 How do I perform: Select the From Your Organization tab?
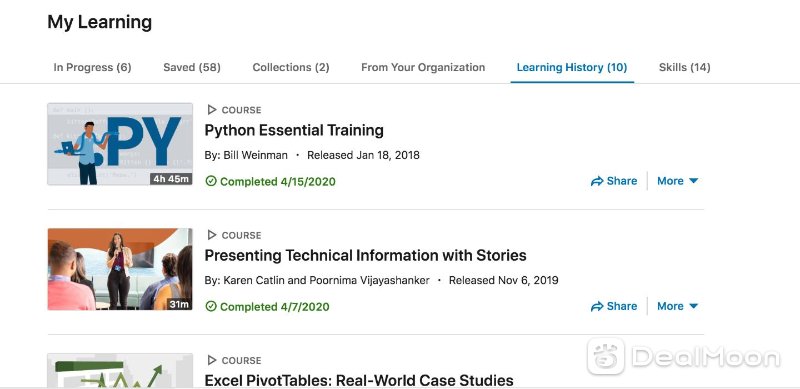tap(423, 67)
